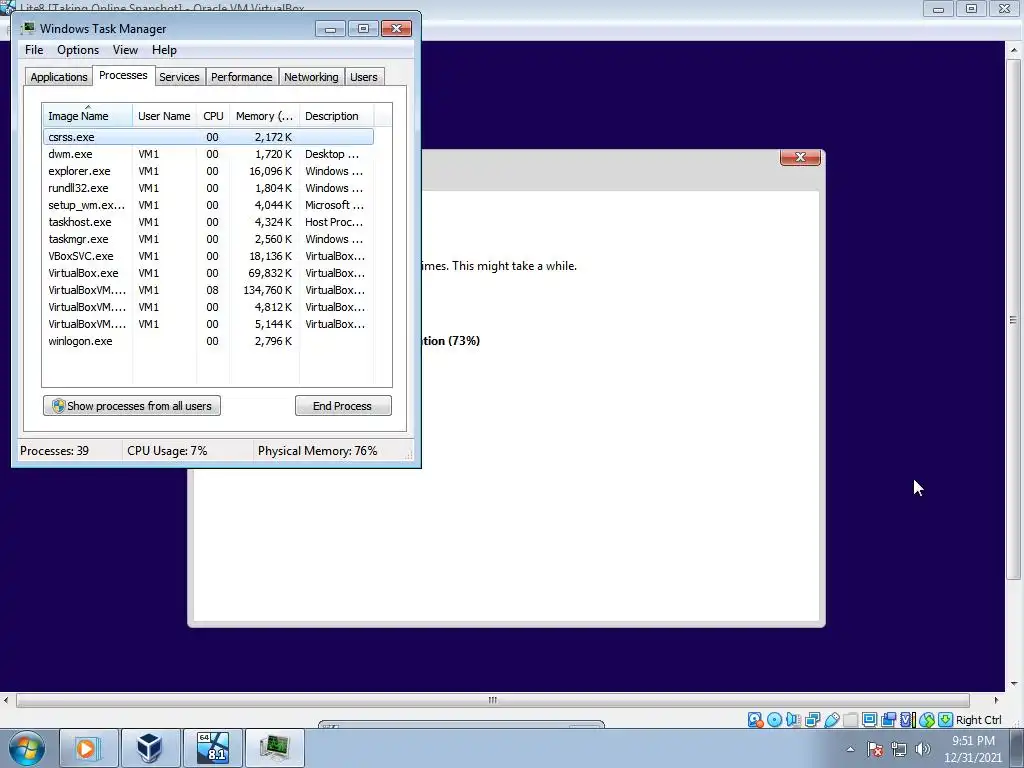Switch to the Windows 8.1 VM taskbar button
The width and height of the screenshot is (1024, 768).
click(212, 748)
